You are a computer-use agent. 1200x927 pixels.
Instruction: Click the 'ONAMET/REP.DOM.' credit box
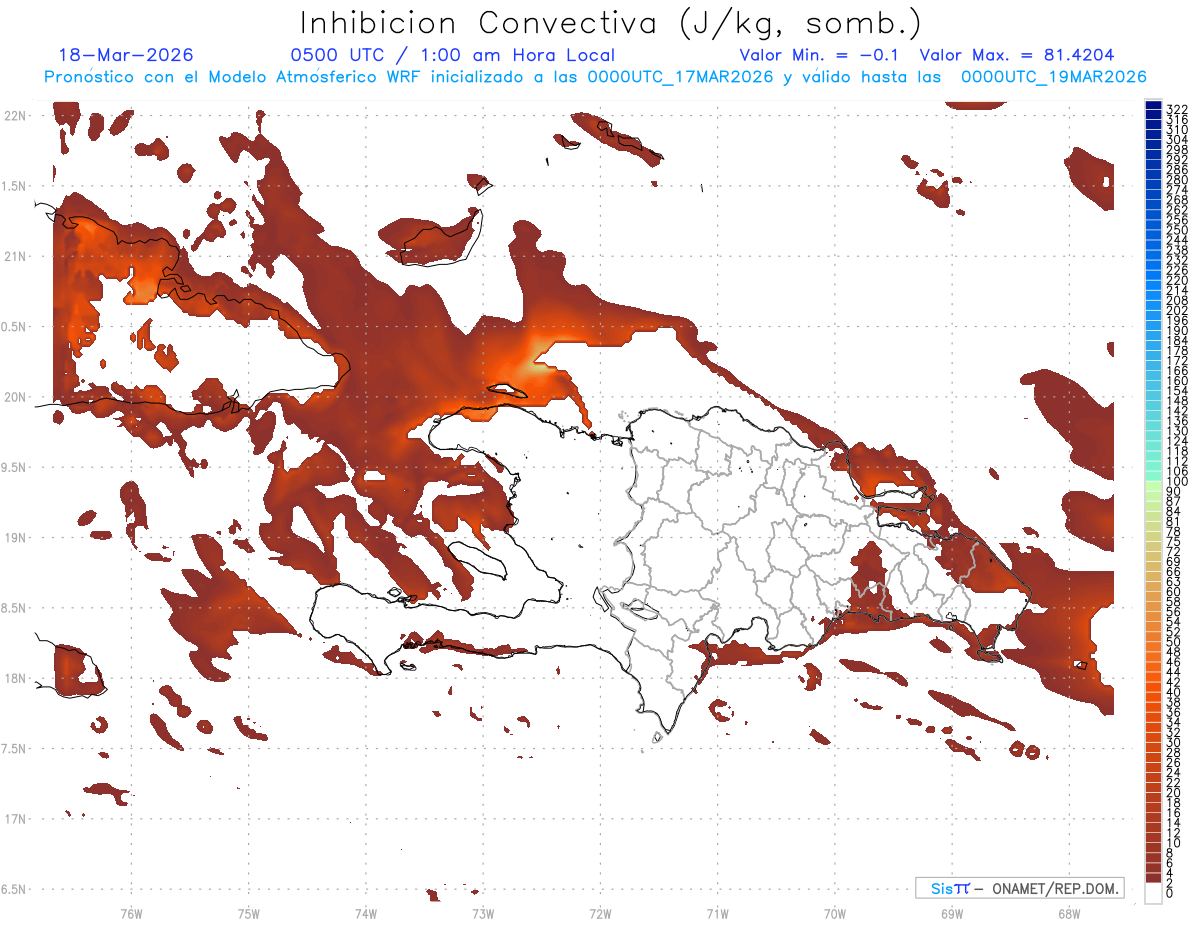point(1020,888)
